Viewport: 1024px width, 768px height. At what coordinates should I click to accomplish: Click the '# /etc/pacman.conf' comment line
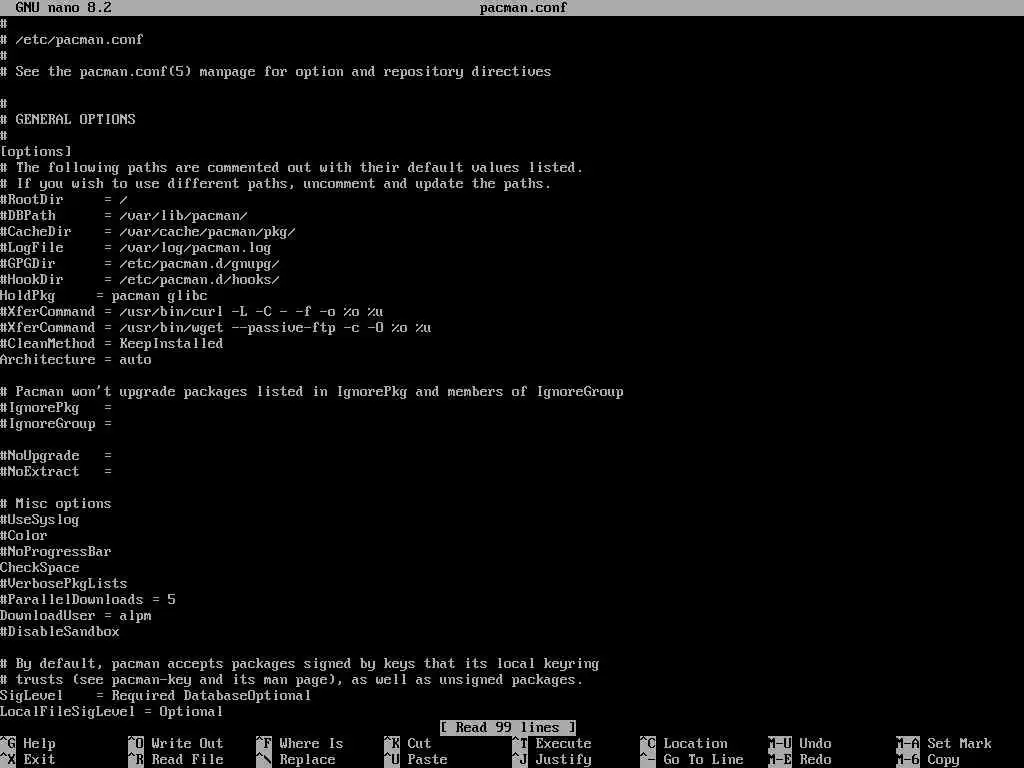pos(72,40)
